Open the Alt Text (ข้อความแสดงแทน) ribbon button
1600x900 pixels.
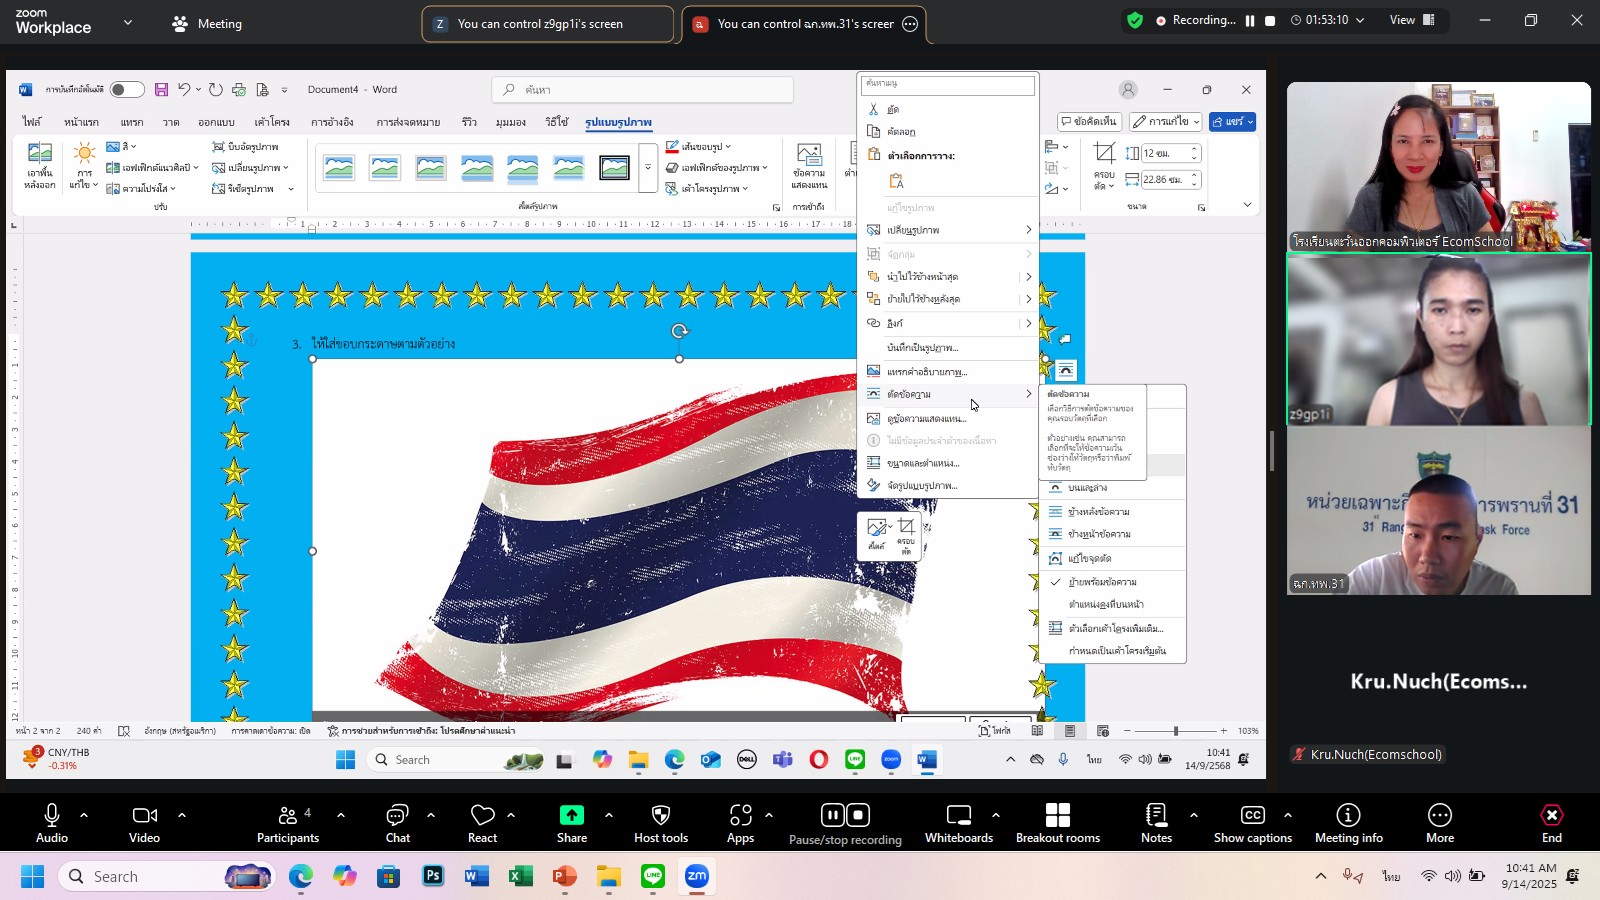[x=808, y=164]
